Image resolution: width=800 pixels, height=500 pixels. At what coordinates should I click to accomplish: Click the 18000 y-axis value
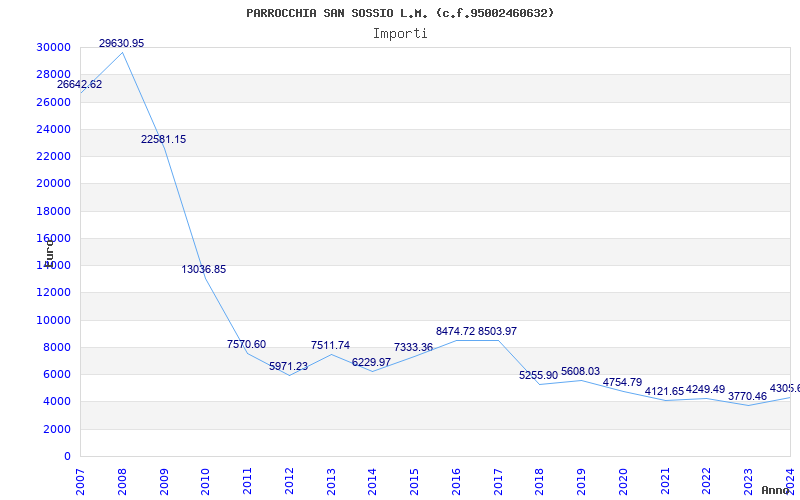tap(53, 211)
